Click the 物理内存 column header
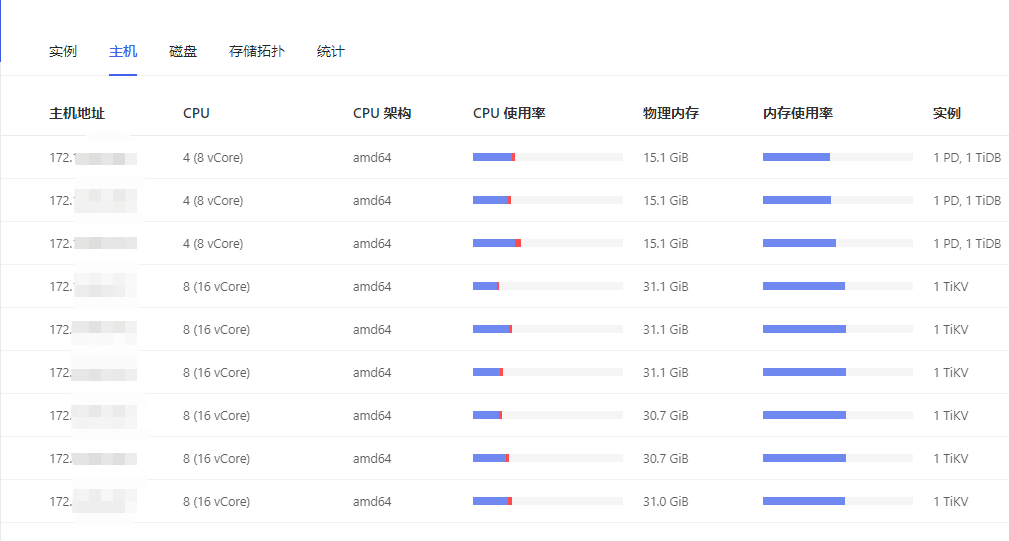 (x=671, y=113)
